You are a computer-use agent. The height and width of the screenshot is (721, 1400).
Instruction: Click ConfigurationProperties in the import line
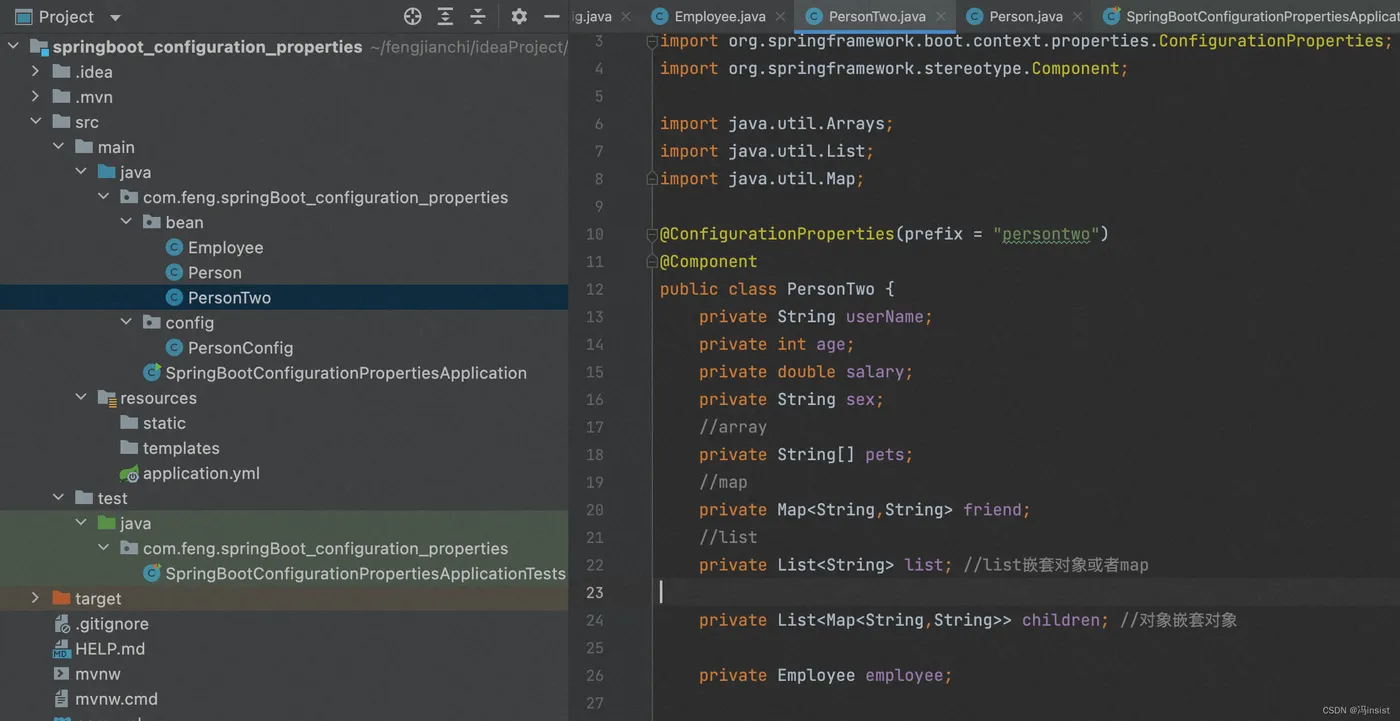point(1270,41)
